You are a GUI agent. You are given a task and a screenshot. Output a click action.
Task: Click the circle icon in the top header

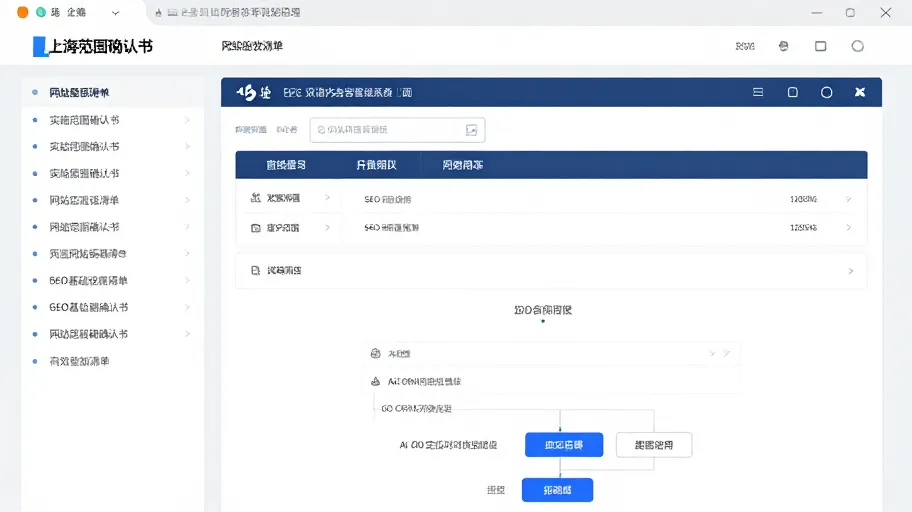[857, 46]
